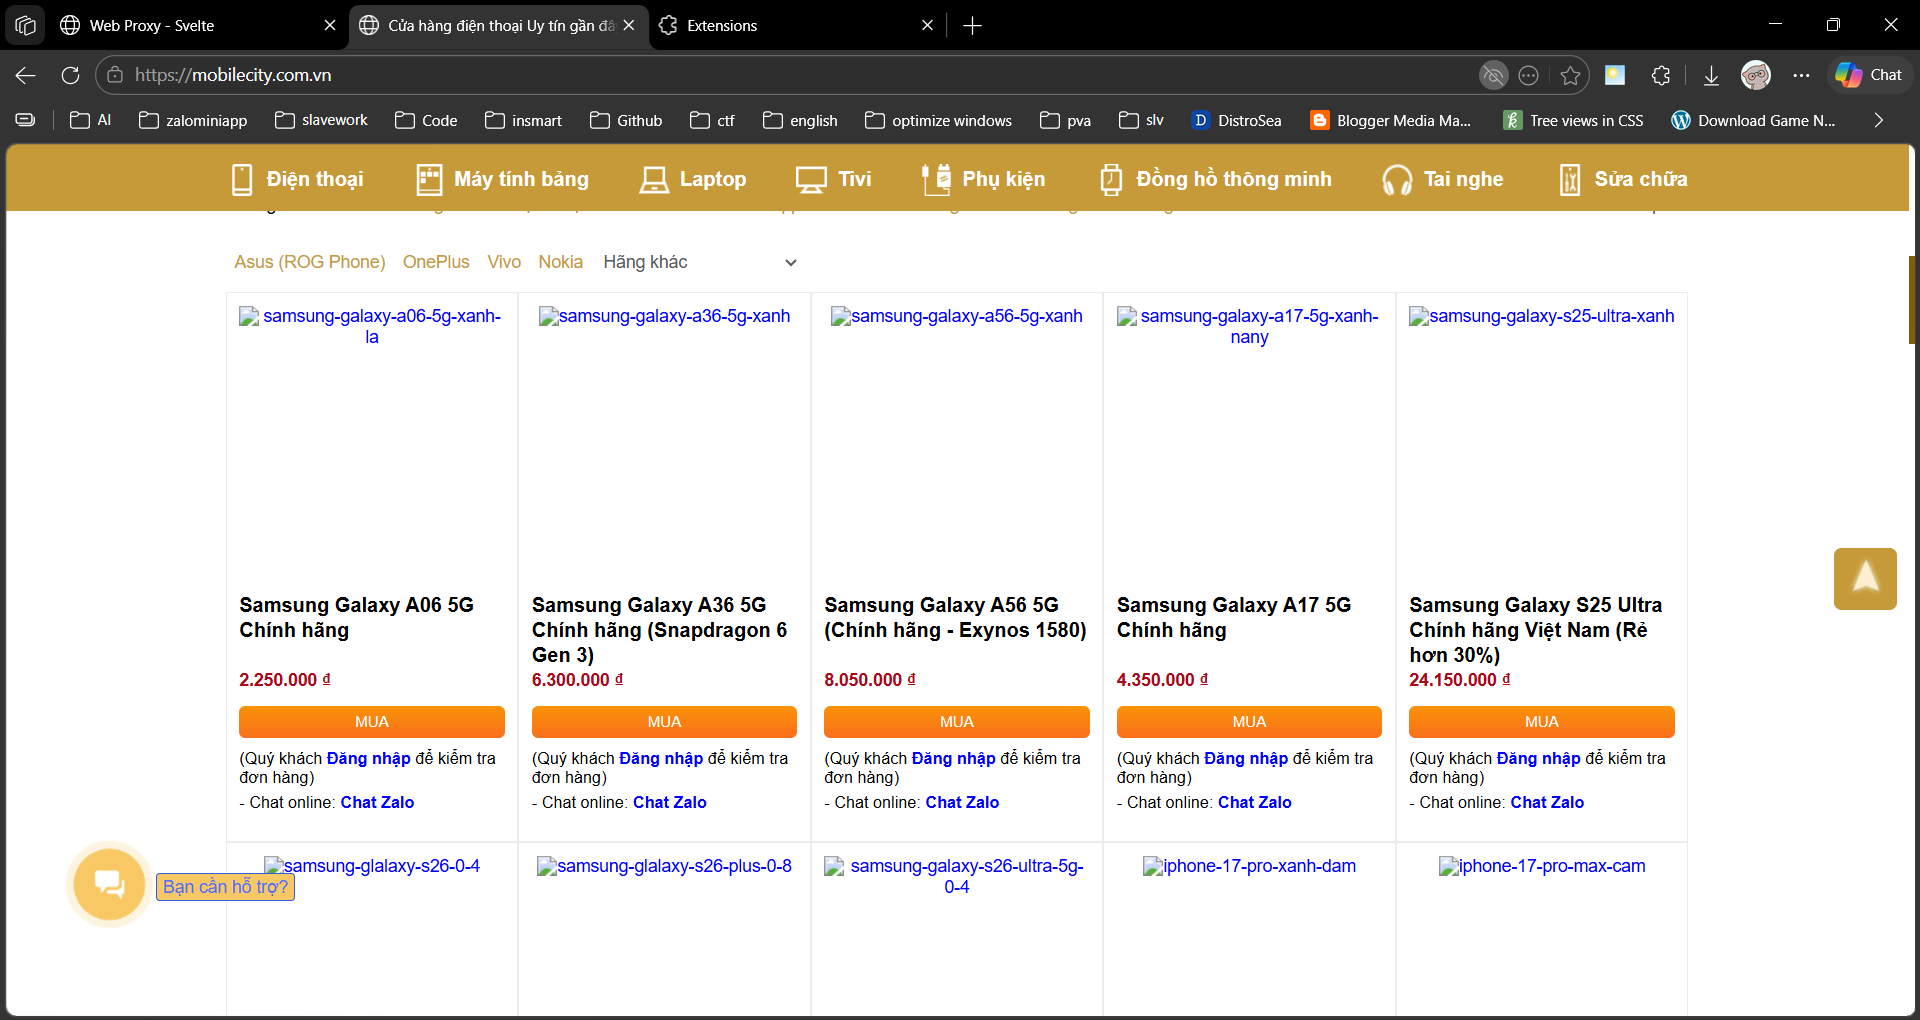The height and width of the screenshot is (1020, 1920).
Task: Open the Blogger Media Ma... bookmark
Action: pyautogui.click(x=1390, y=120)
